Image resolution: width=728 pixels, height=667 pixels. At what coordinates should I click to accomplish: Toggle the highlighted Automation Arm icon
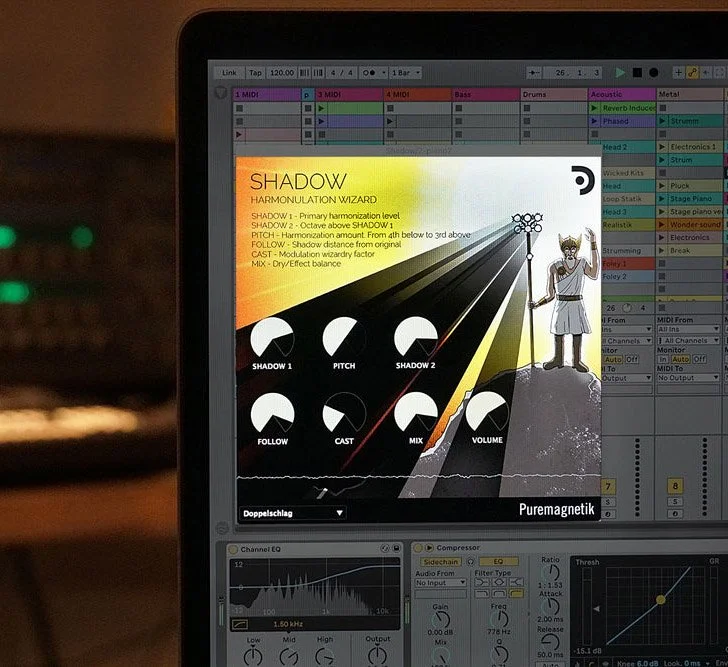pos(692,72)
